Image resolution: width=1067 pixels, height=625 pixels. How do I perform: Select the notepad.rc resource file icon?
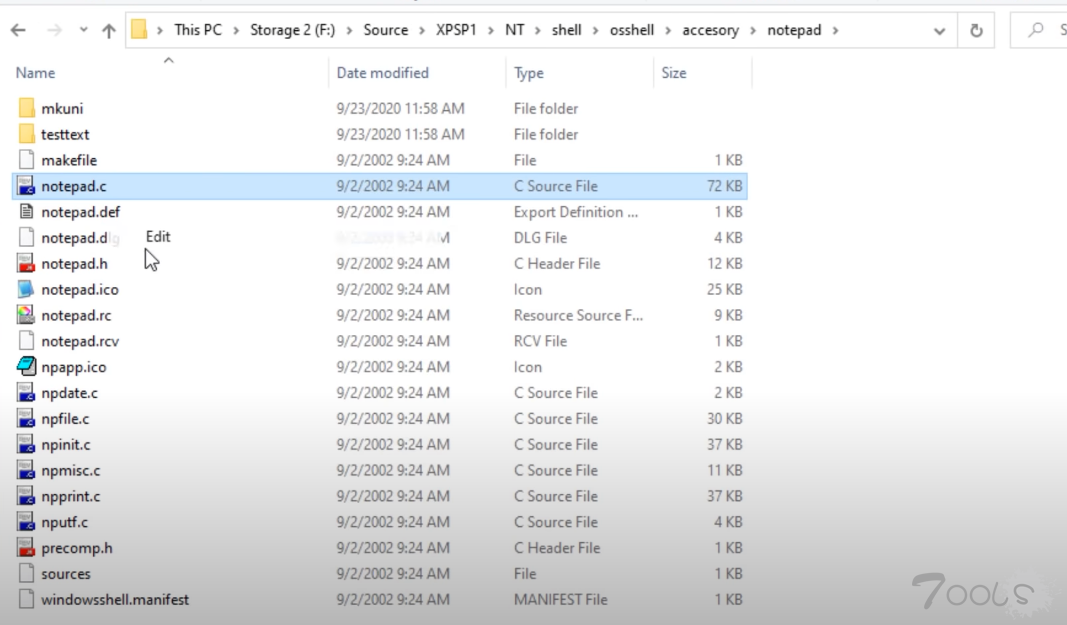(x=27, y=316)
